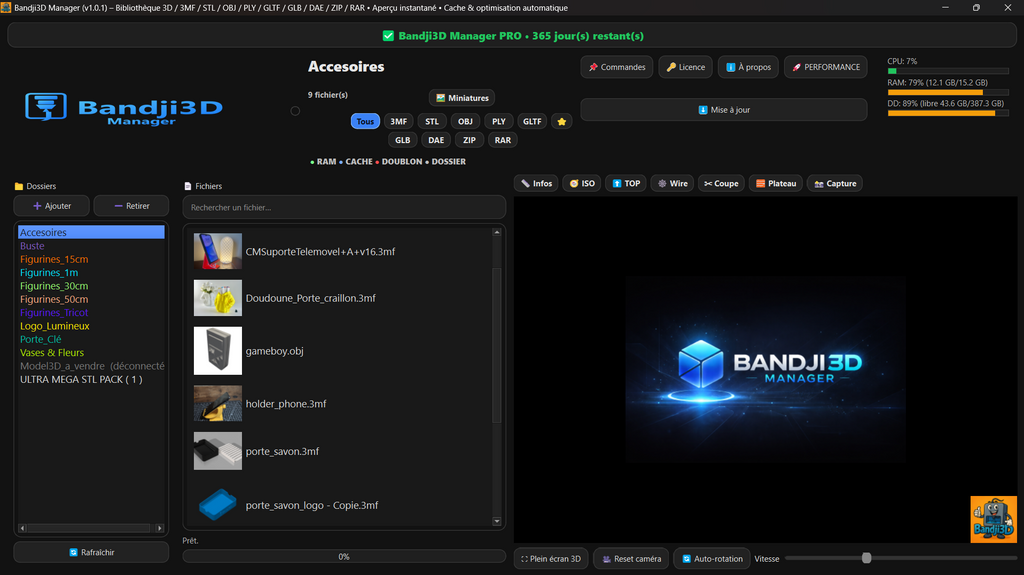The image size is (1024, 575).
Task: Take a Capture of the viewer
Action: coord(835,184)
